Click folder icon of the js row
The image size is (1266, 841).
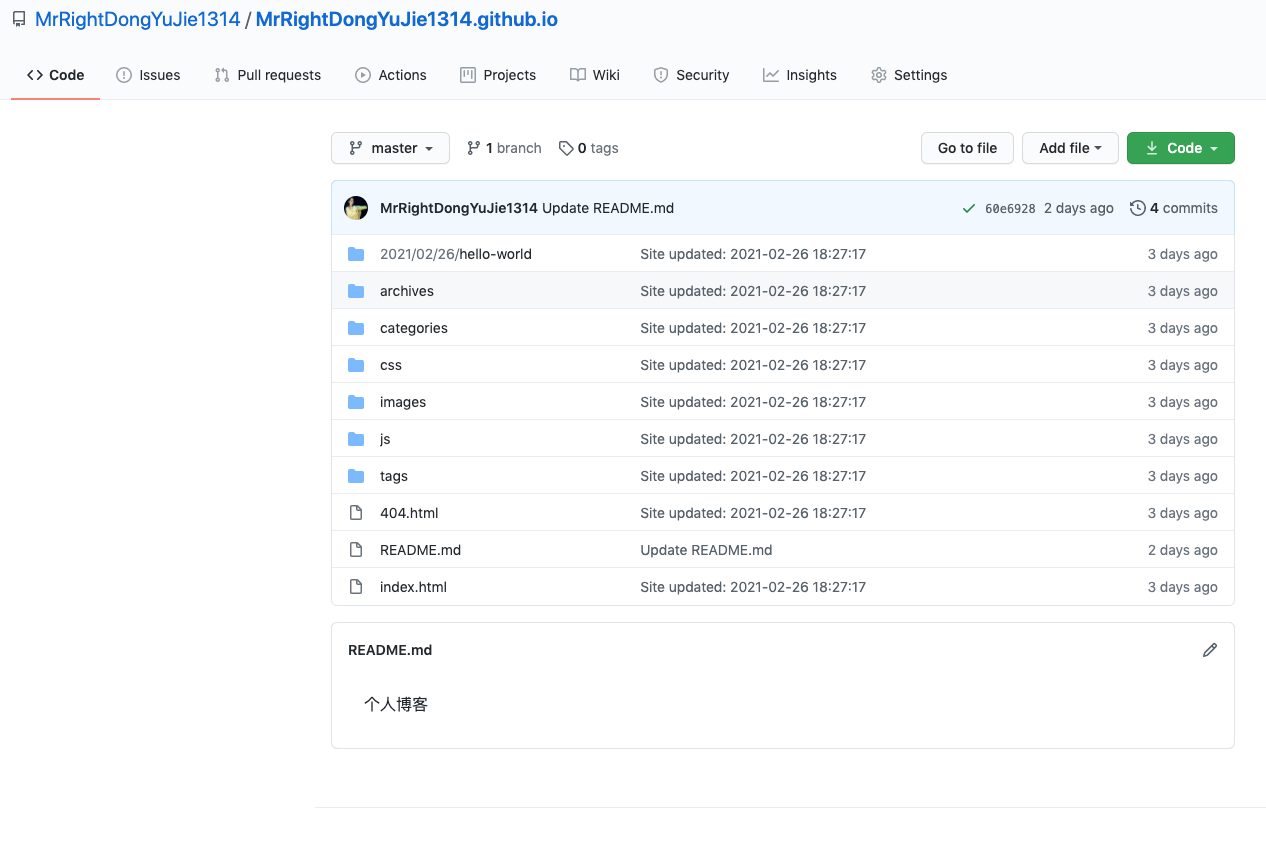click(356, 439)
